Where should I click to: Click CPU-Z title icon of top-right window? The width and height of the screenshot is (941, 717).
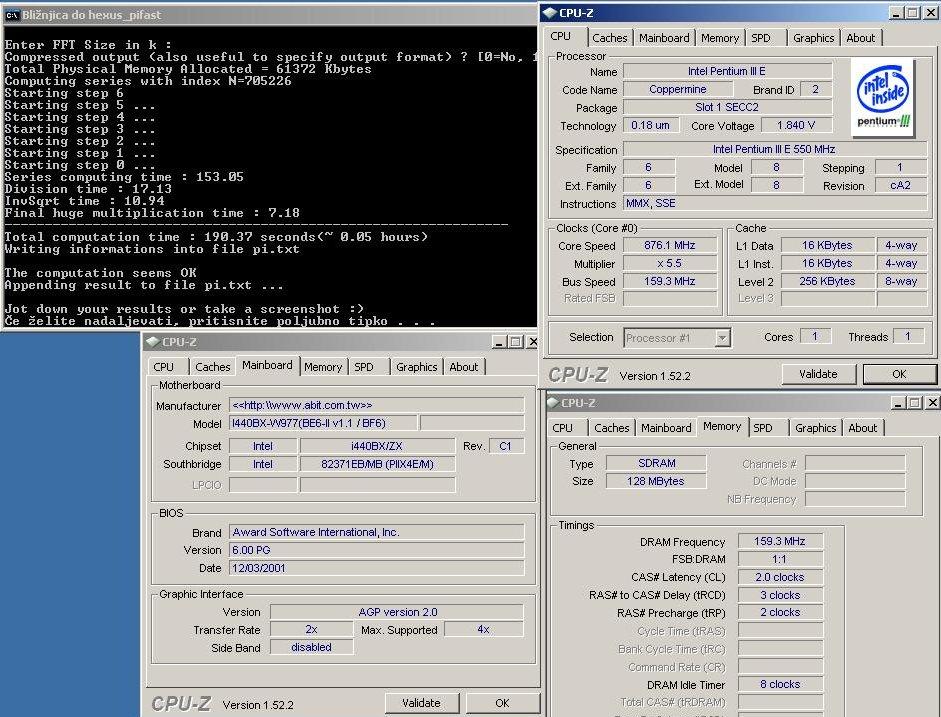(549, 13)
